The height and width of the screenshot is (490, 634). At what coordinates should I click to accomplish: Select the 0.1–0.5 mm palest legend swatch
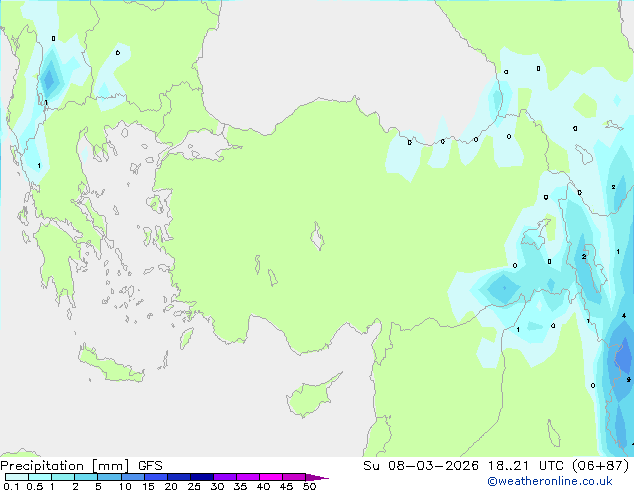click(17, 477)
